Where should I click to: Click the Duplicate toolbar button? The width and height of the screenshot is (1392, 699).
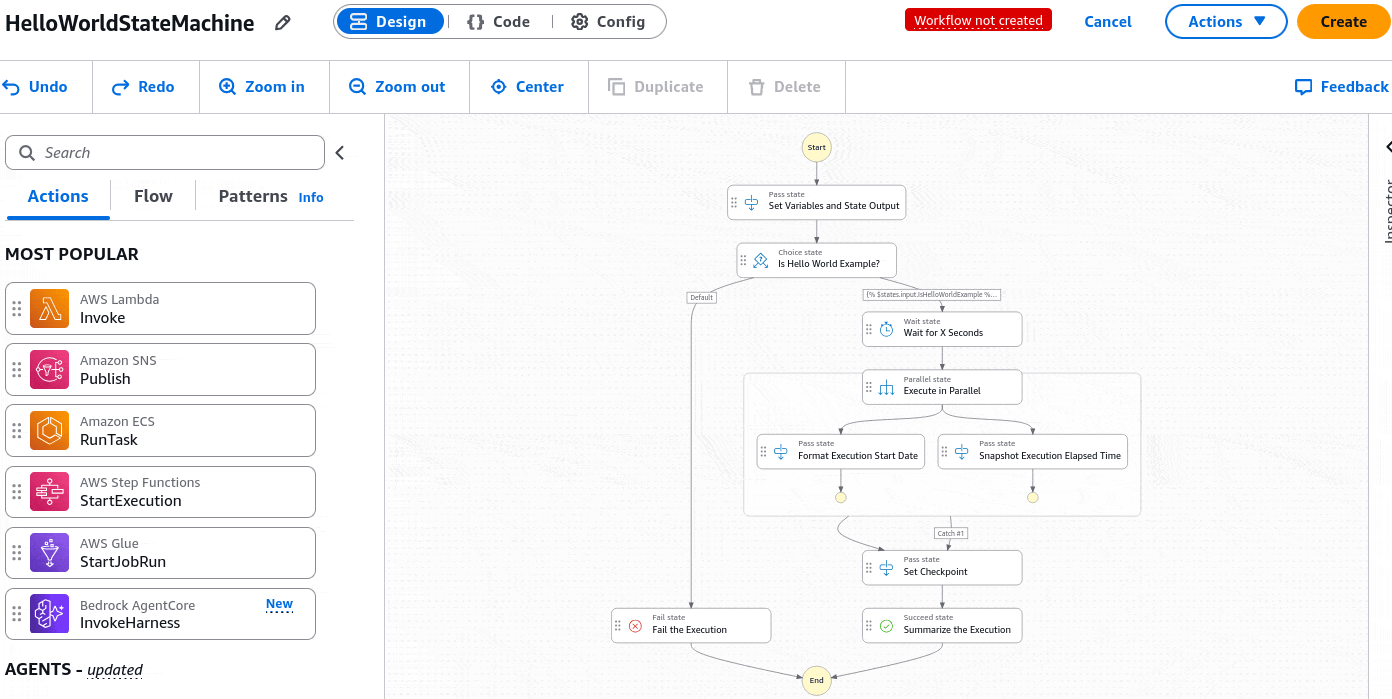point(656,87)
